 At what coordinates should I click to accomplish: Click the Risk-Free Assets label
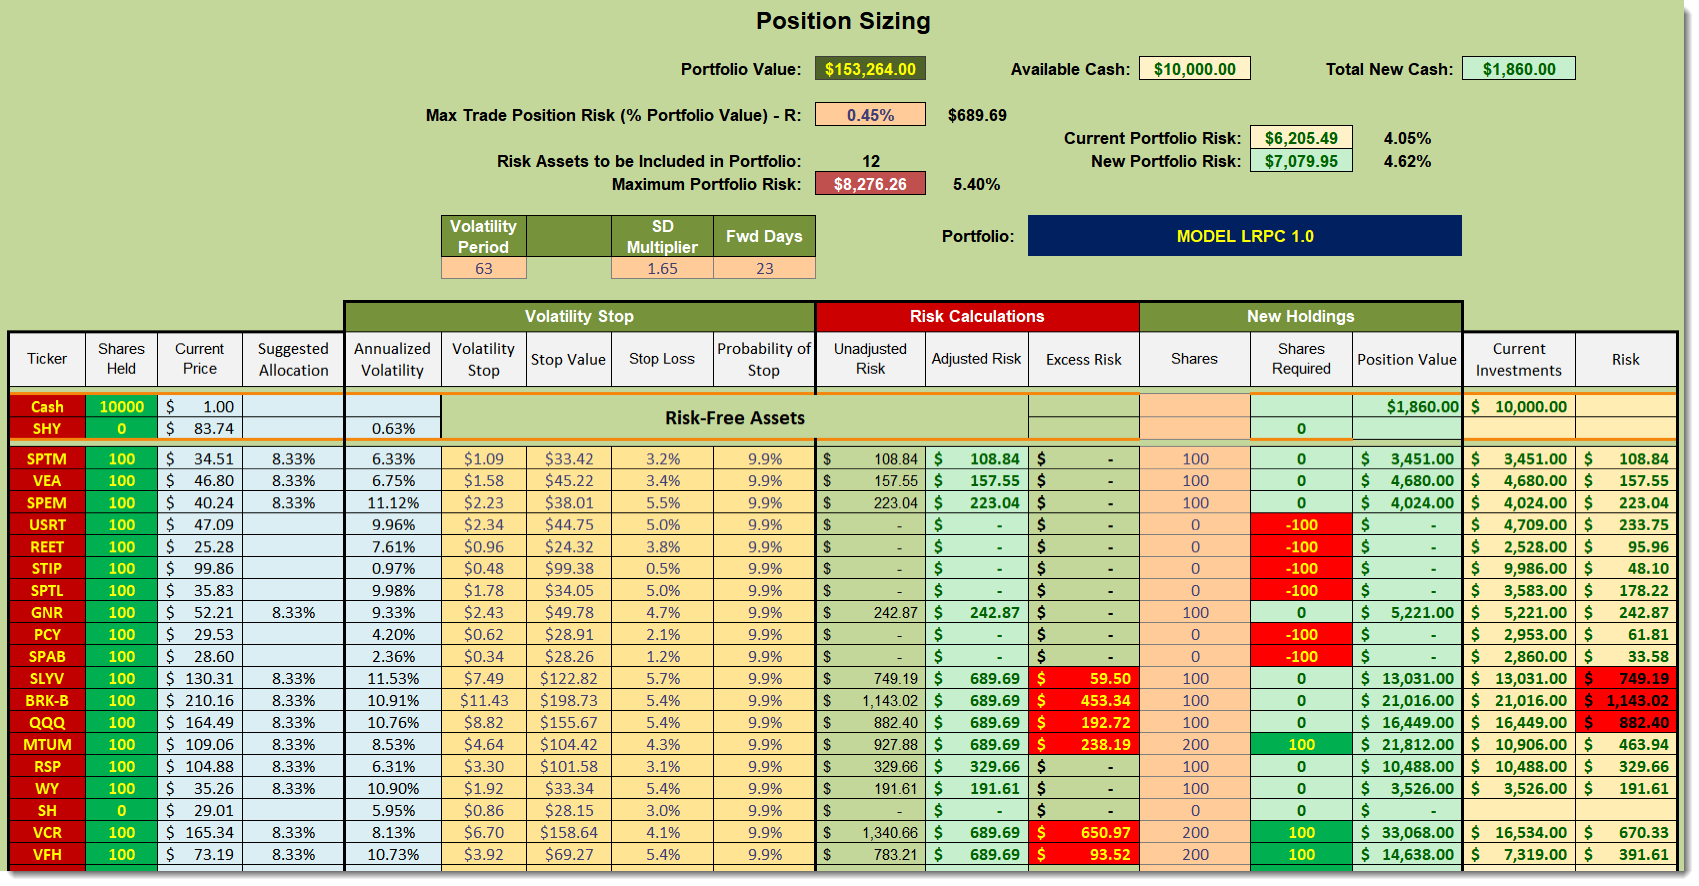pos(735,418)
